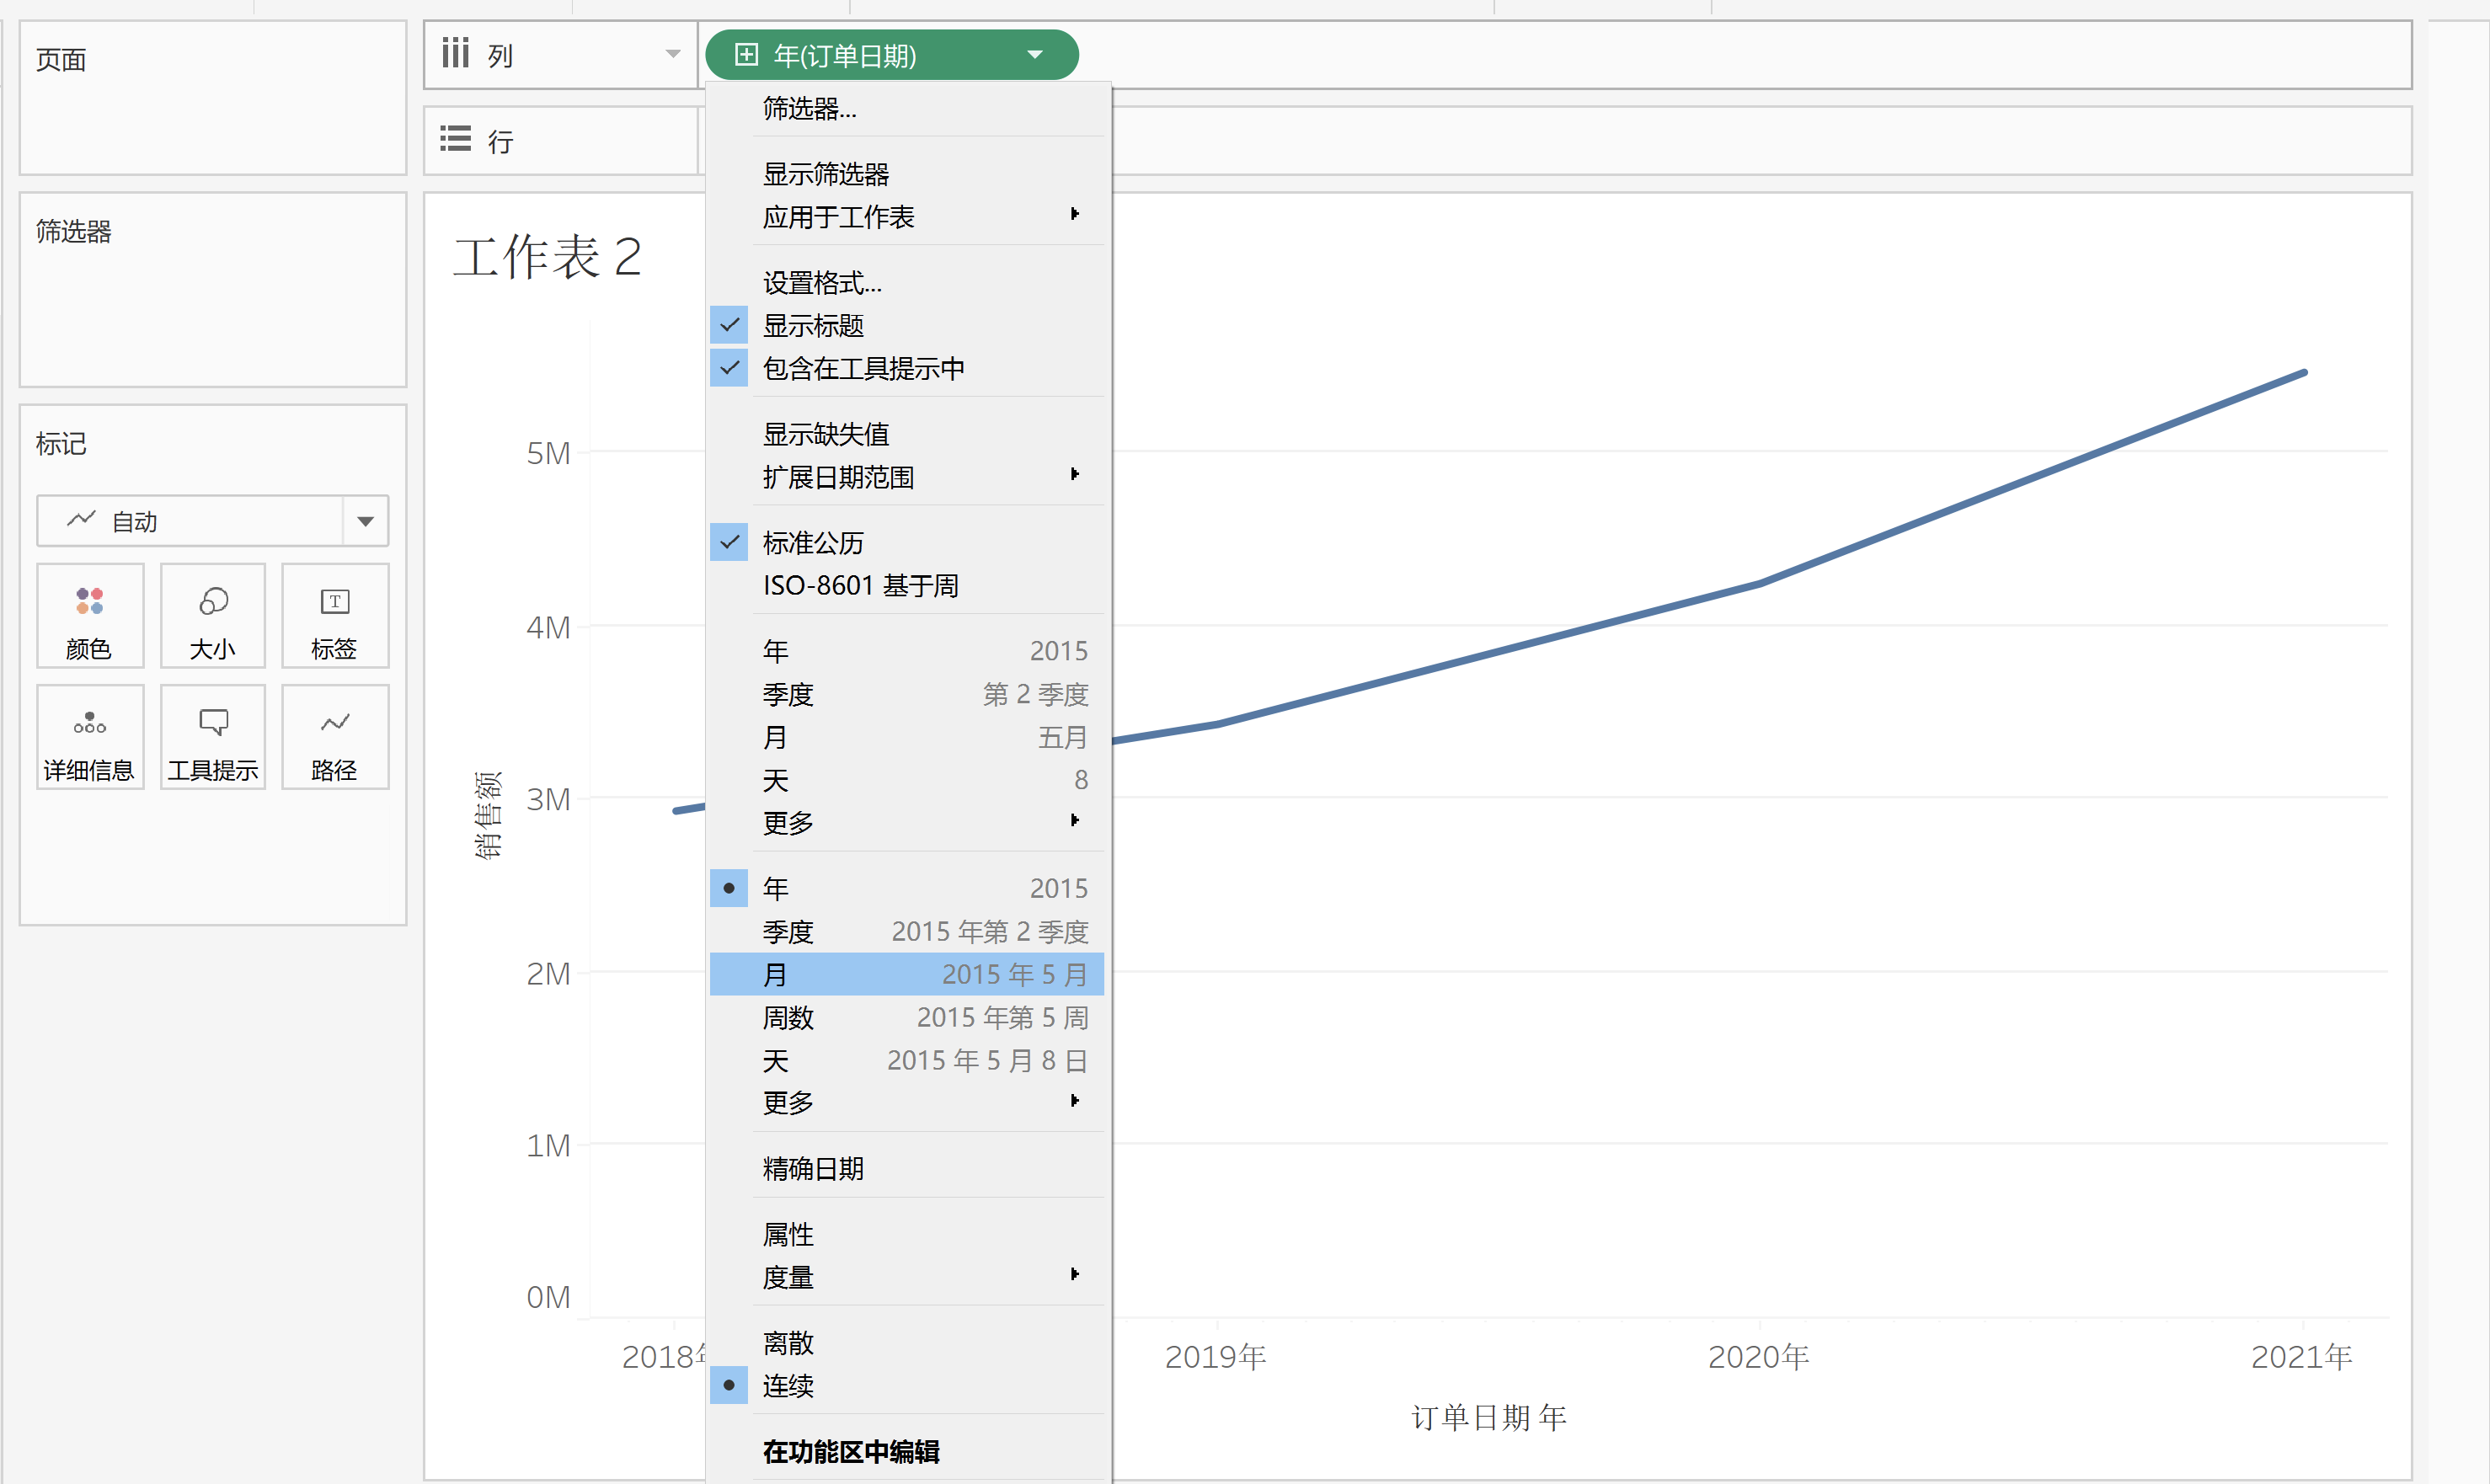The image size is (2490, 1484).
Task: Open the 列 shelf dropdown arrow
Action: (x=673, y=54)
